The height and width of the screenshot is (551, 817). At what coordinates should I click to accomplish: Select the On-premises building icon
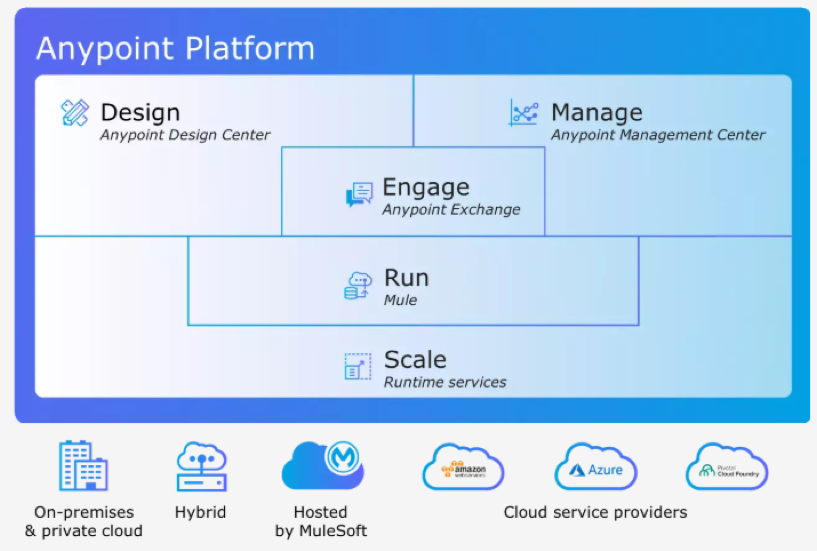click(83, 466)
